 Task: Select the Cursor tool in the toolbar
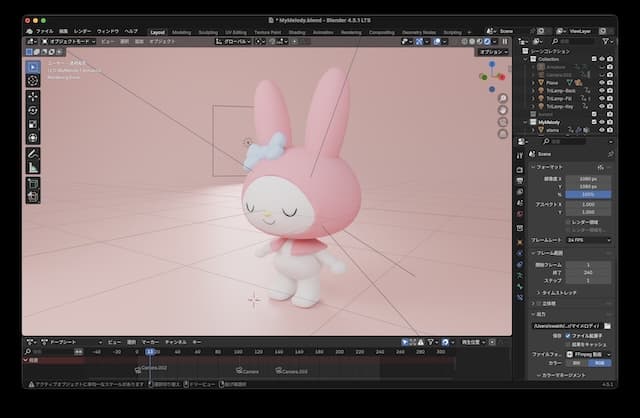coord(33,80)
